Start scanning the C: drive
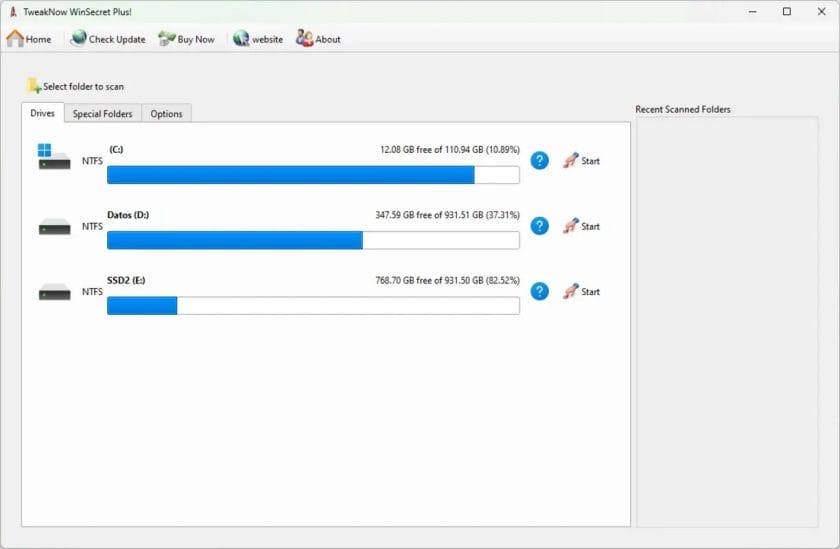Image resolution: width=840 pixels, height=549 pixels. tap(581, 160)
